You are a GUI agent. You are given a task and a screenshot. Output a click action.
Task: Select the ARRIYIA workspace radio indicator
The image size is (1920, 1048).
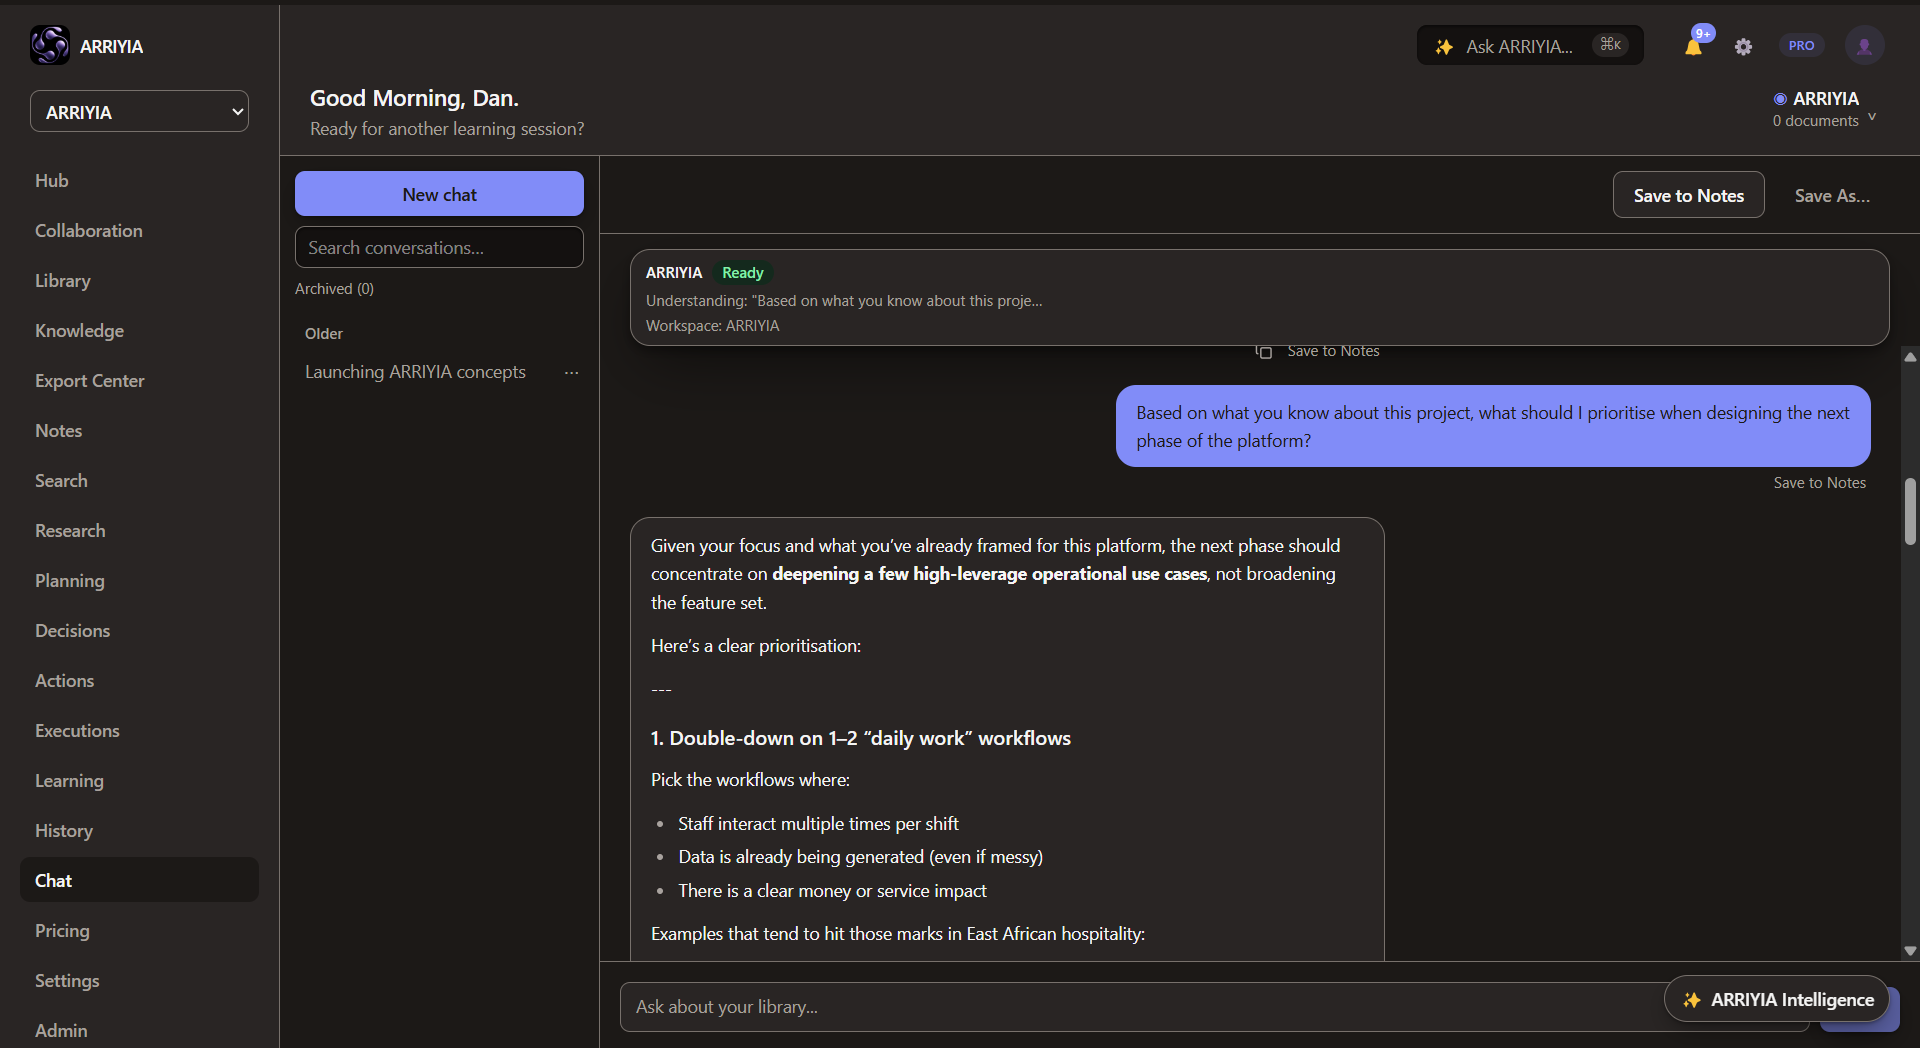pos(1780,99)
